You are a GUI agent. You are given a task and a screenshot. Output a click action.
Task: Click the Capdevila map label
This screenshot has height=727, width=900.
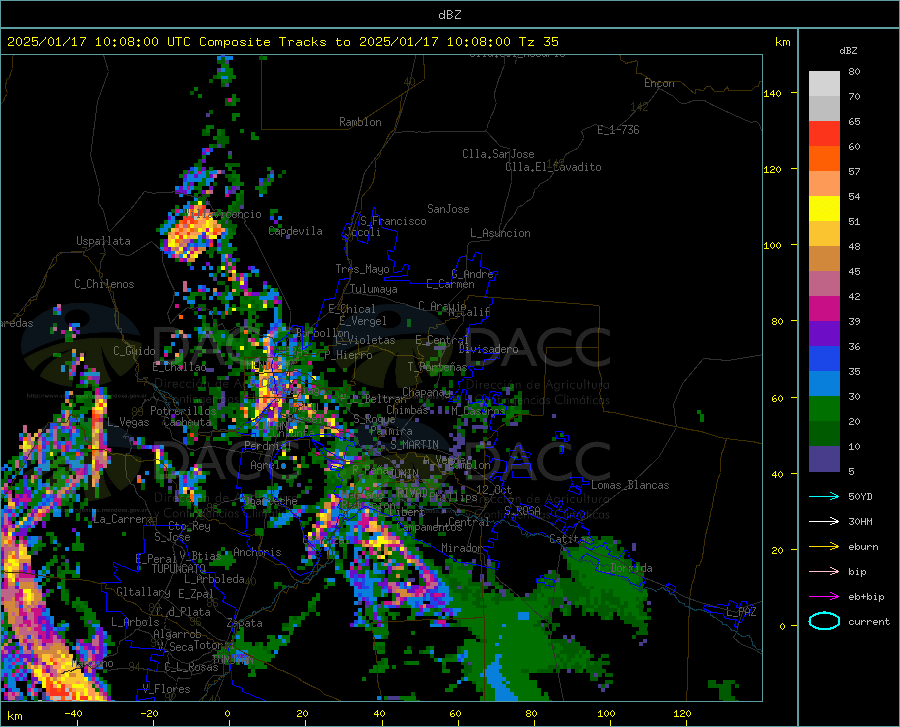tap(295, 231)
